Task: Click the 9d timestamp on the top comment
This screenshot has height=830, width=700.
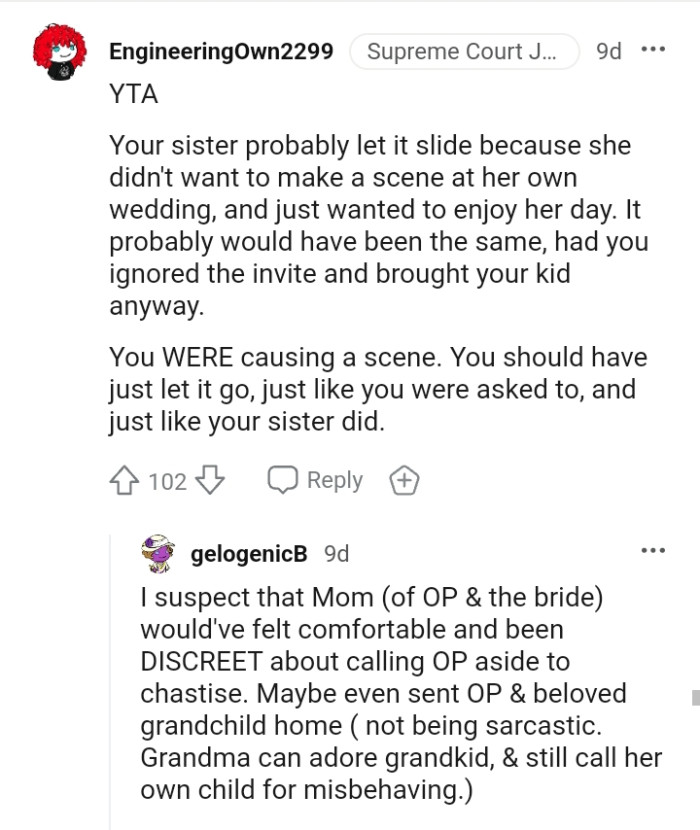Action: pos(609,50)
